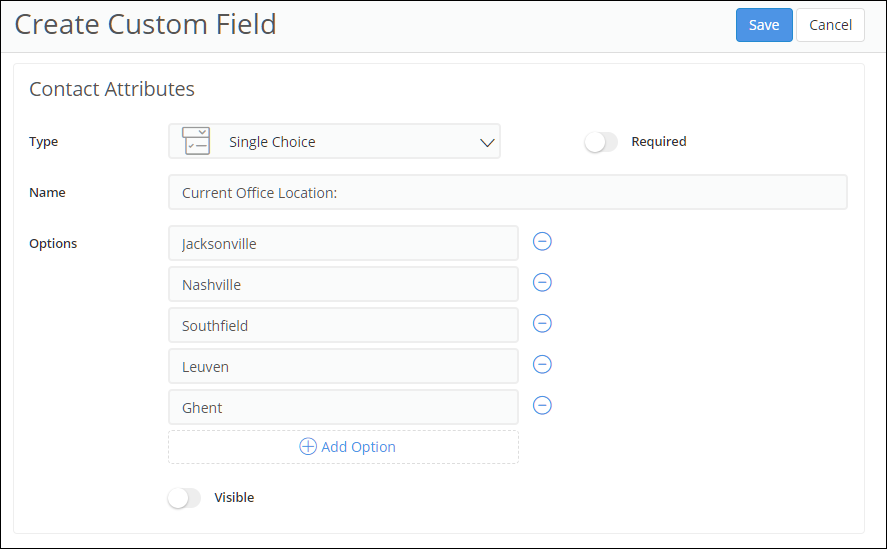Screen dimensions: 887x550
Task: Save the custom field
Action: (763, 25)
